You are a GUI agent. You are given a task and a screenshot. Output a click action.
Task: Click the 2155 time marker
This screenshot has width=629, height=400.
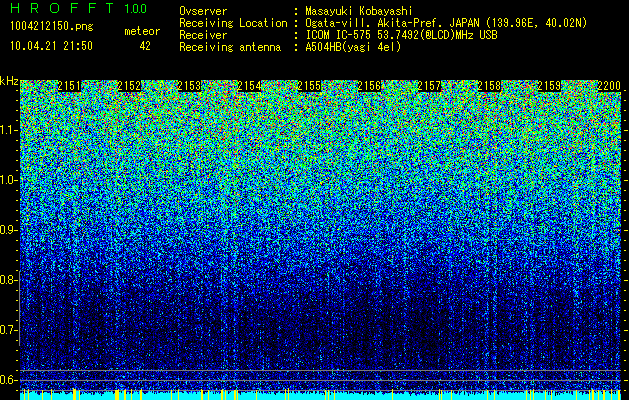pos(309,86)
